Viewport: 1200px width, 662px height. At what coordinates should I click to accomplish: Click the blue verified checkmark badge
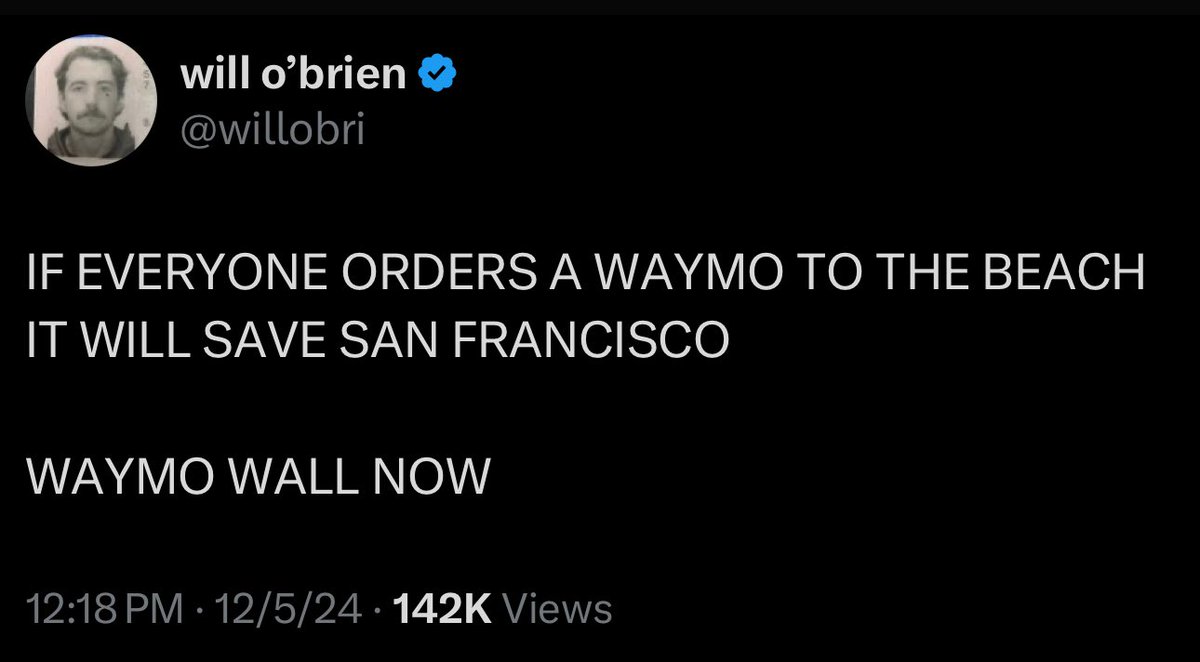tap(438, 75)
